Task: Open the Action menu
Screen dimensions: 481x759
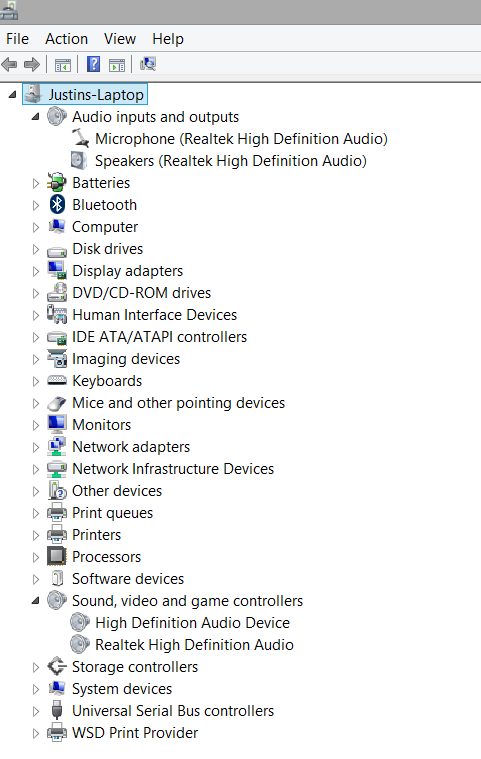Action: coord(66,39)
